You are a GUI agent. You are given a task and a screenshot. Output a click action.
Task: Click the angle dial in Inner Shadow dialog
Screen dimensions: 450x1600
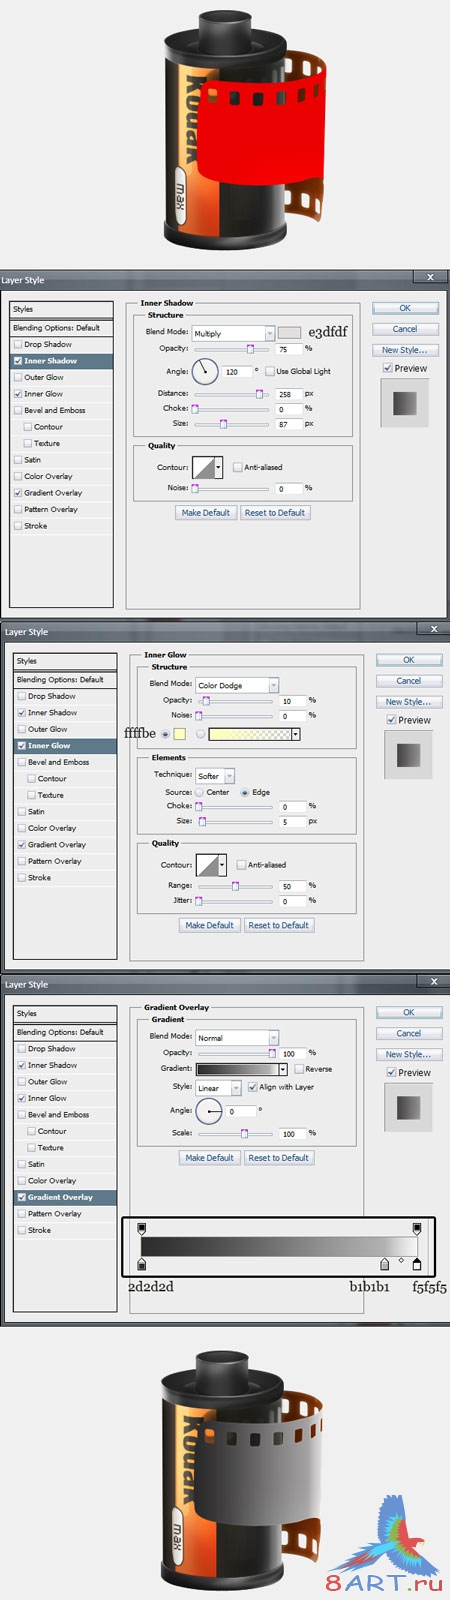(x=205, y=372)
